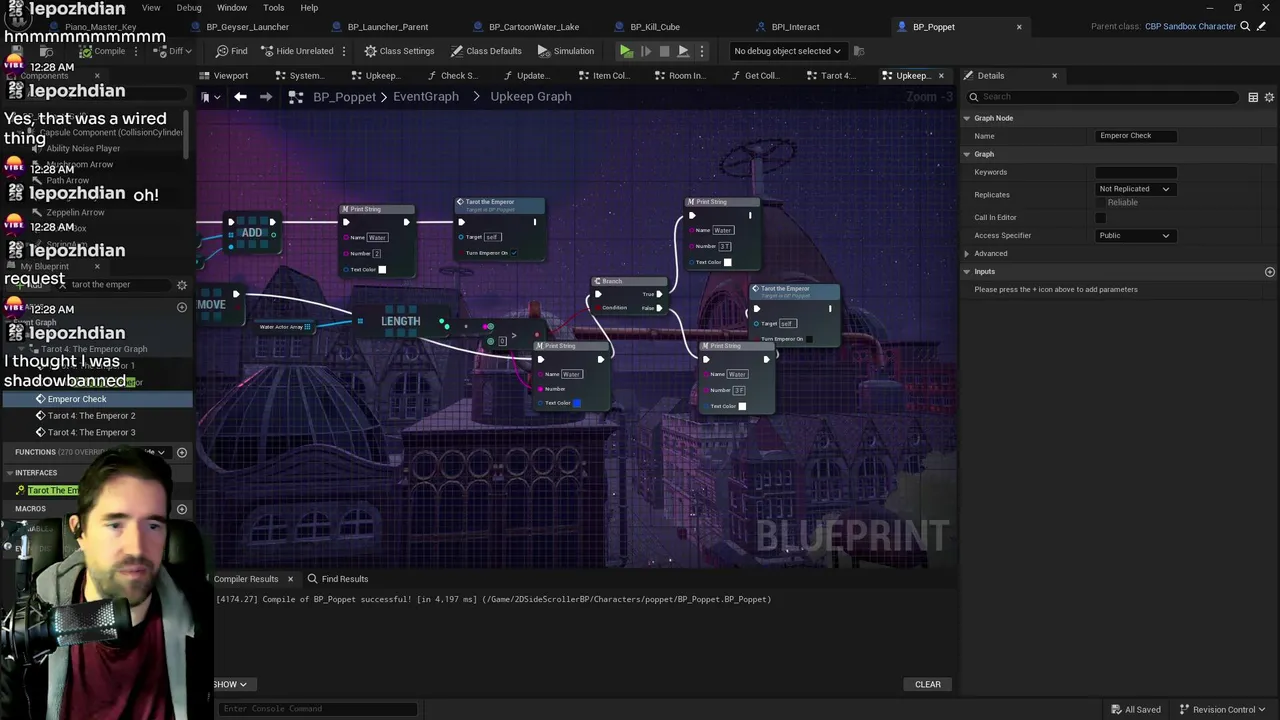Open the Details property matrix grid icon
The width and height of the screenshot is (1280, 720).
click(1253, 97)
